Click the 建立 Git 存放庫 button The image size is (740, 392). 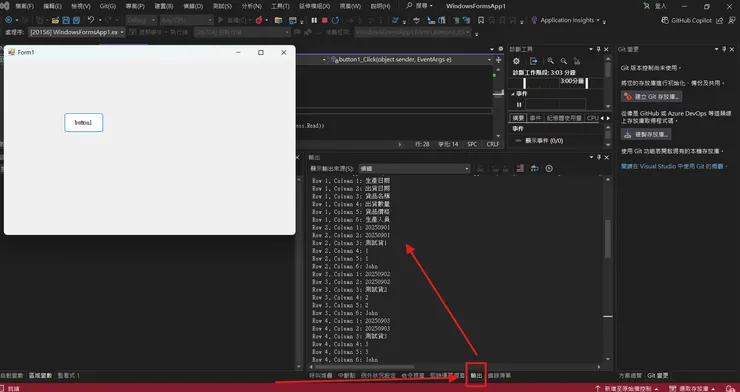pyautogui.click(x=651, y=97)
